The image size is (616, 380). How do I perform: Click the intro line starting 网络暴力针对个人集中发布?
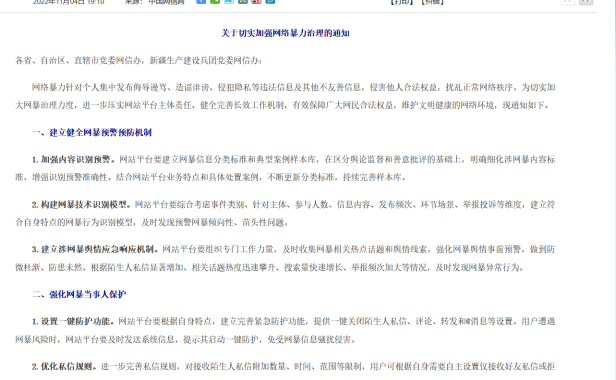point(293,87)
